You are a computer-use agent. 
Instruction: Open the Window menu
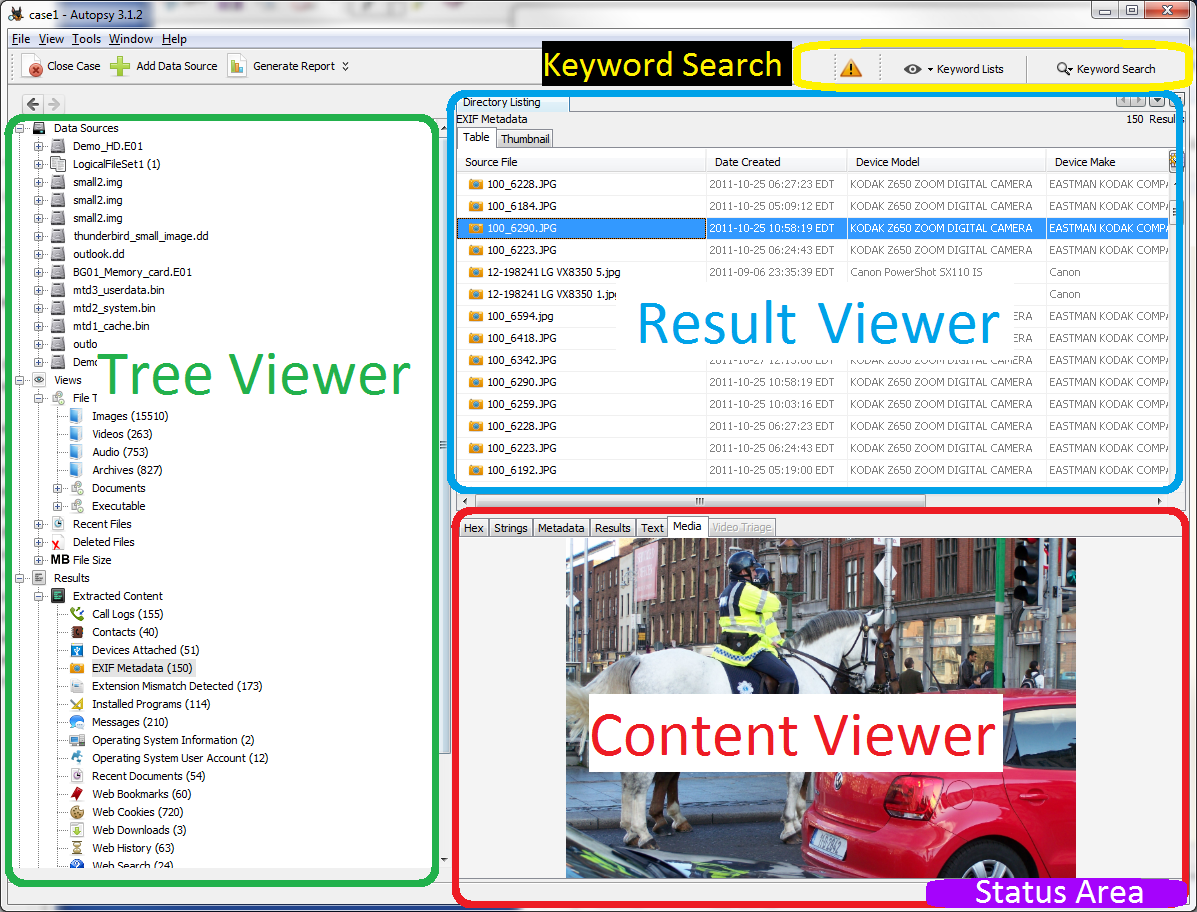tap(131, 39)
